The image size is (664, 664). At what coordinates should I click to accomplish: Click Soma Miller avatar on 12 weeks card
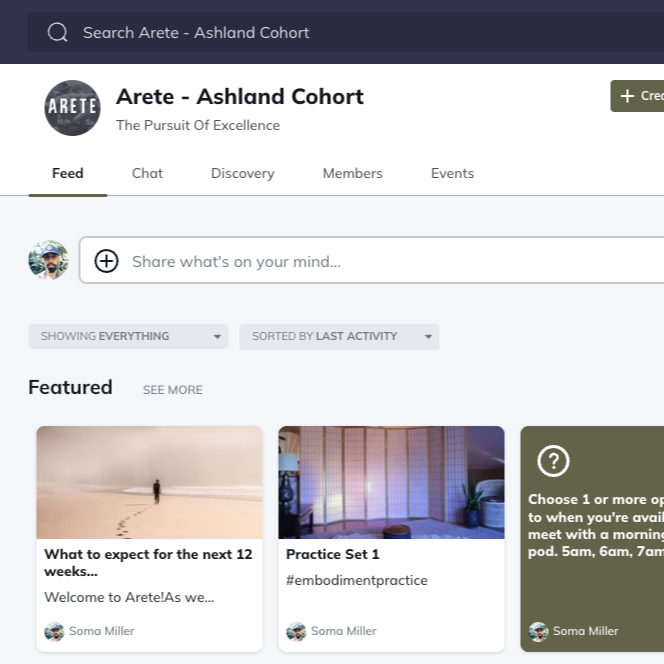[x=54, y=631]
